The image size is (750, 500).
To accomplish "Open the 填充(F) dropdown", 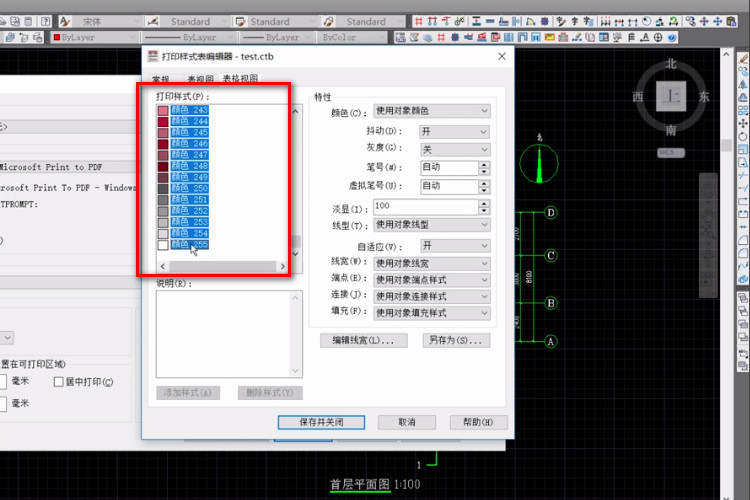I will click(431, 313).
